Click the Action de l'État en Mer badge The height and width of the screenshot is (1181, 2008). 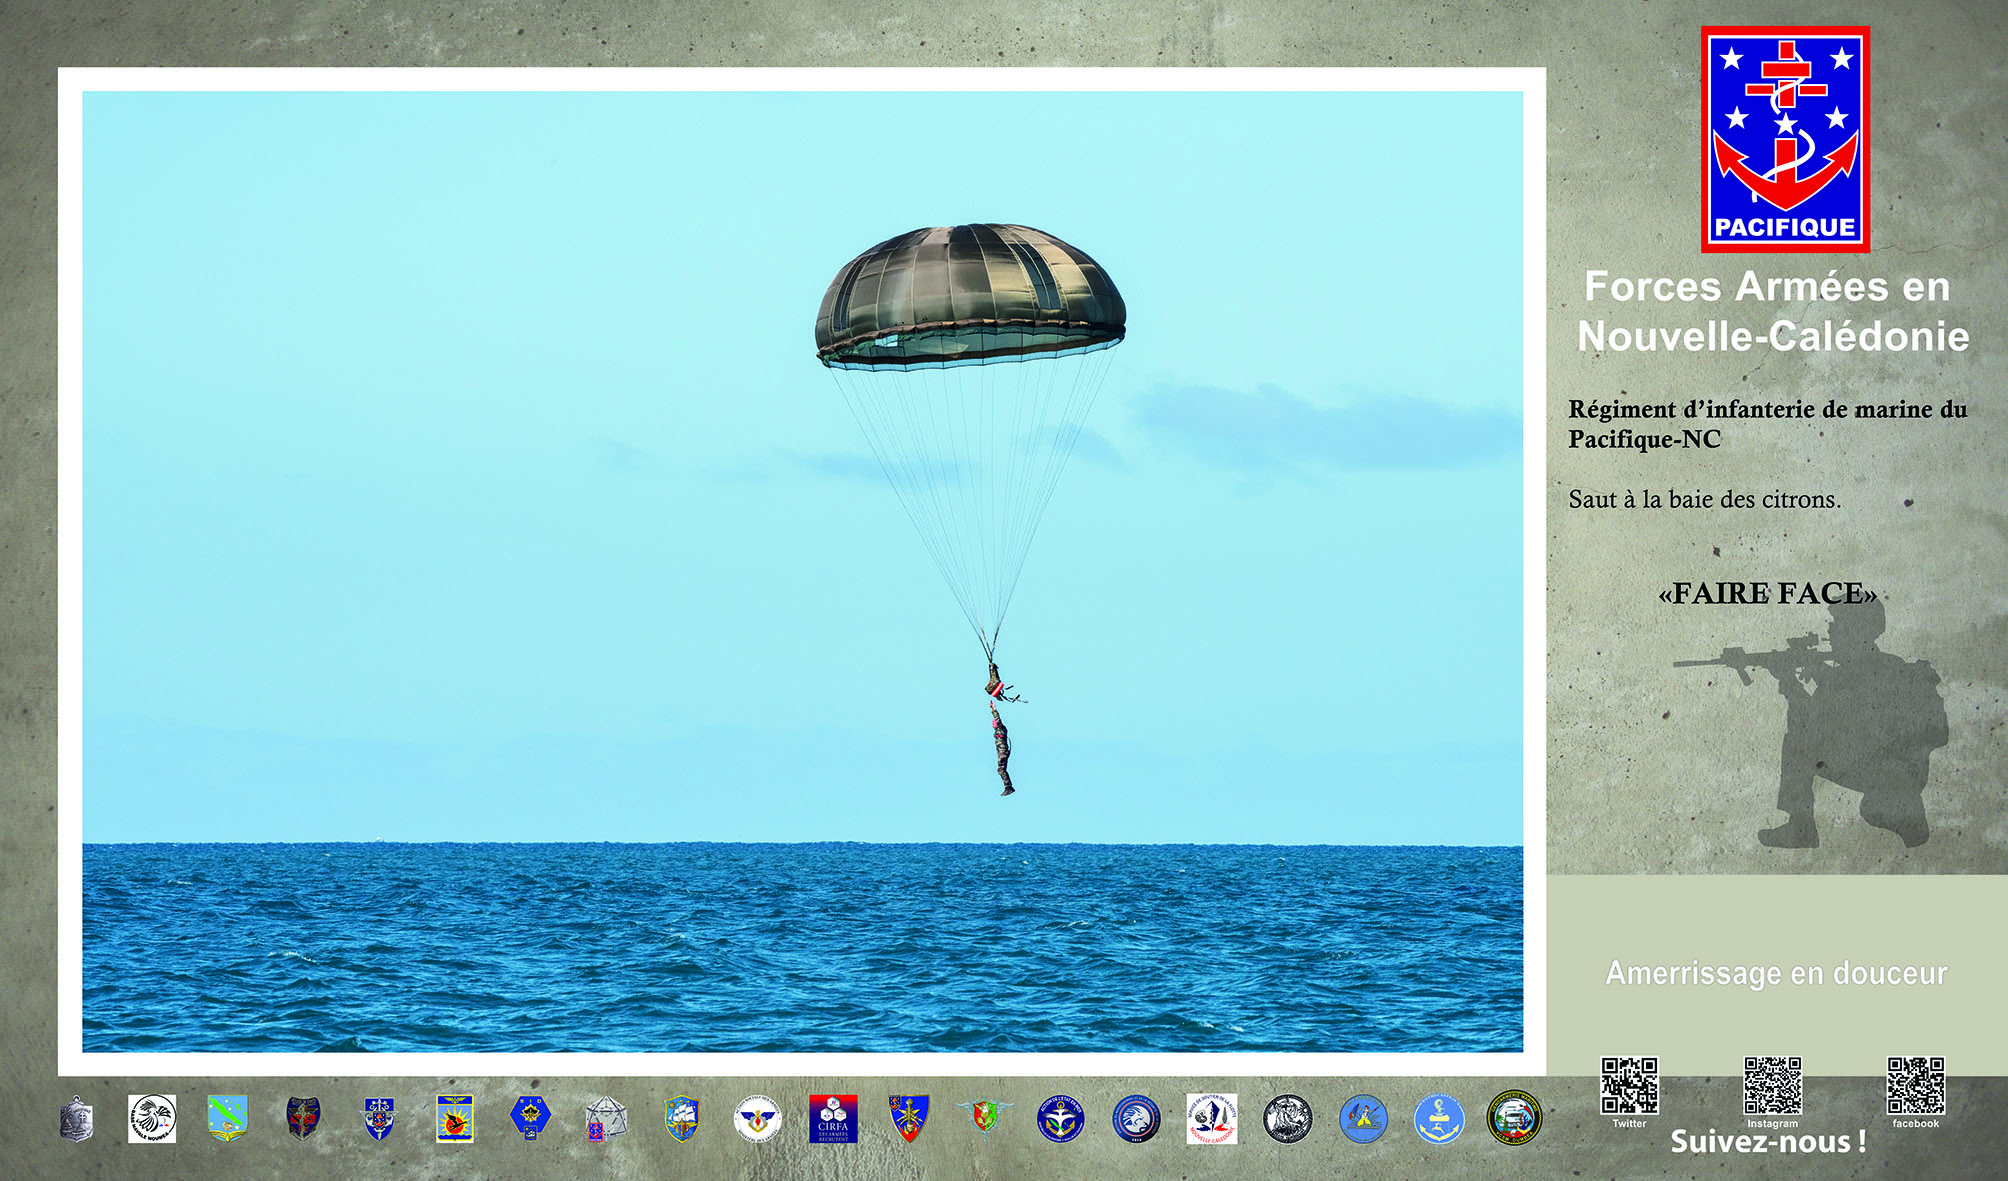(x=1060, y=1118)
